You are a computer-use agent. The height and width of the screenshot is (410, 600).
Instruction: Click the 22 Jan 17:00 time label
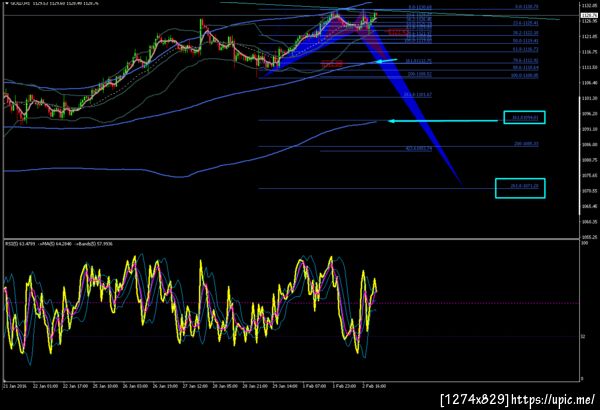[75, 386]
